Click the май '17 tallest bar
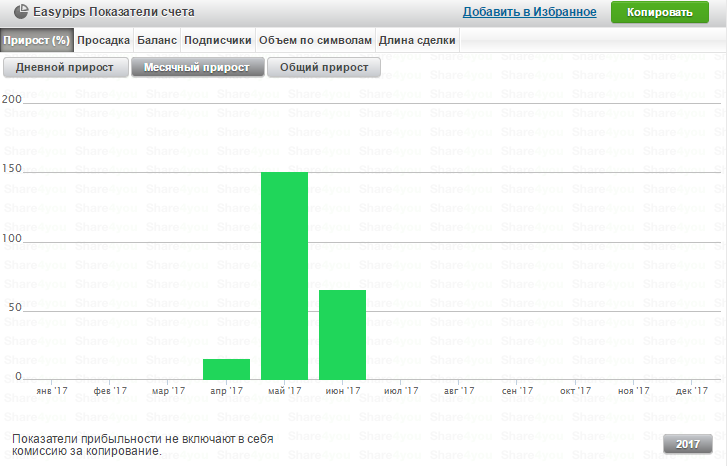Image resolution: width=727 pixels, height=466 pixels. tap(284, 276)
